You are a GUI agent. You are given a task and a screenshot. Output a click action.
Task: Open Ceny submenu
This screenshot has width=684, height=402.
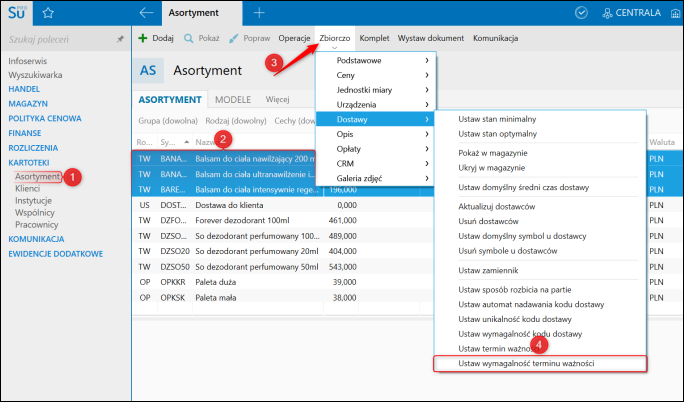375,75
